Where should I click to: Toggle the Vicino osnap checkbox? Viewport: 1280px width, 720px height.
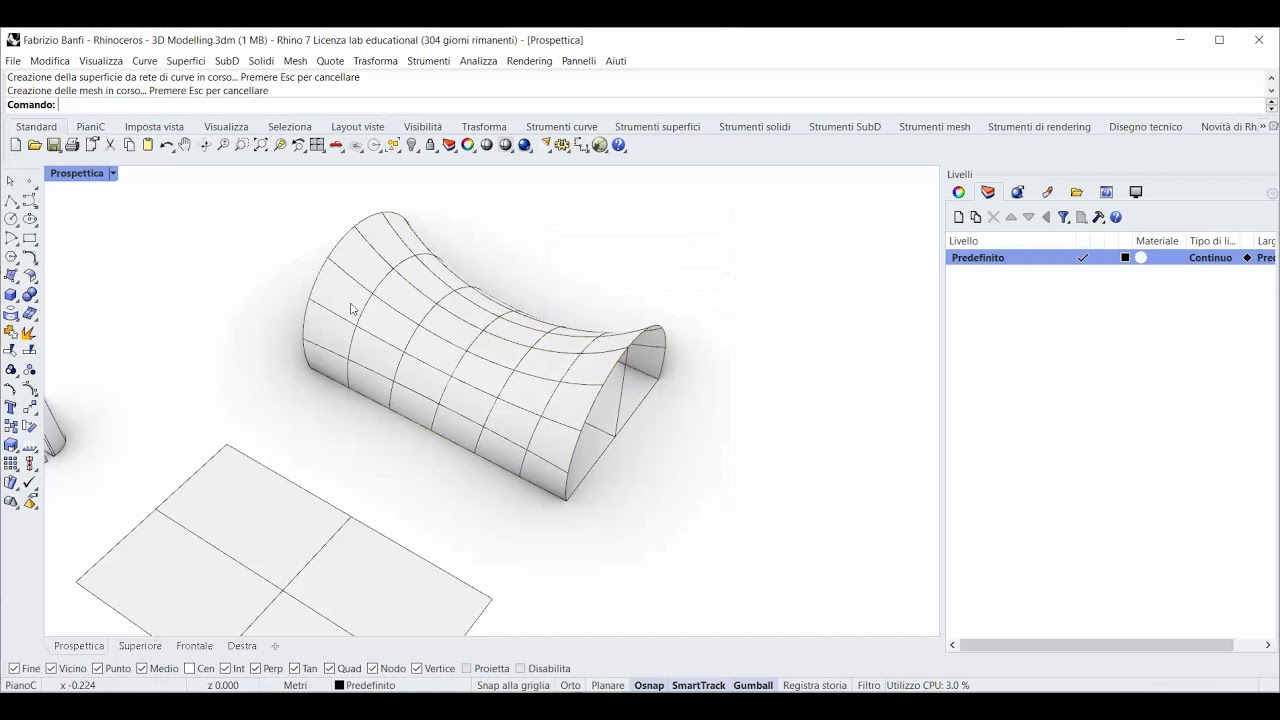[51, 668]
